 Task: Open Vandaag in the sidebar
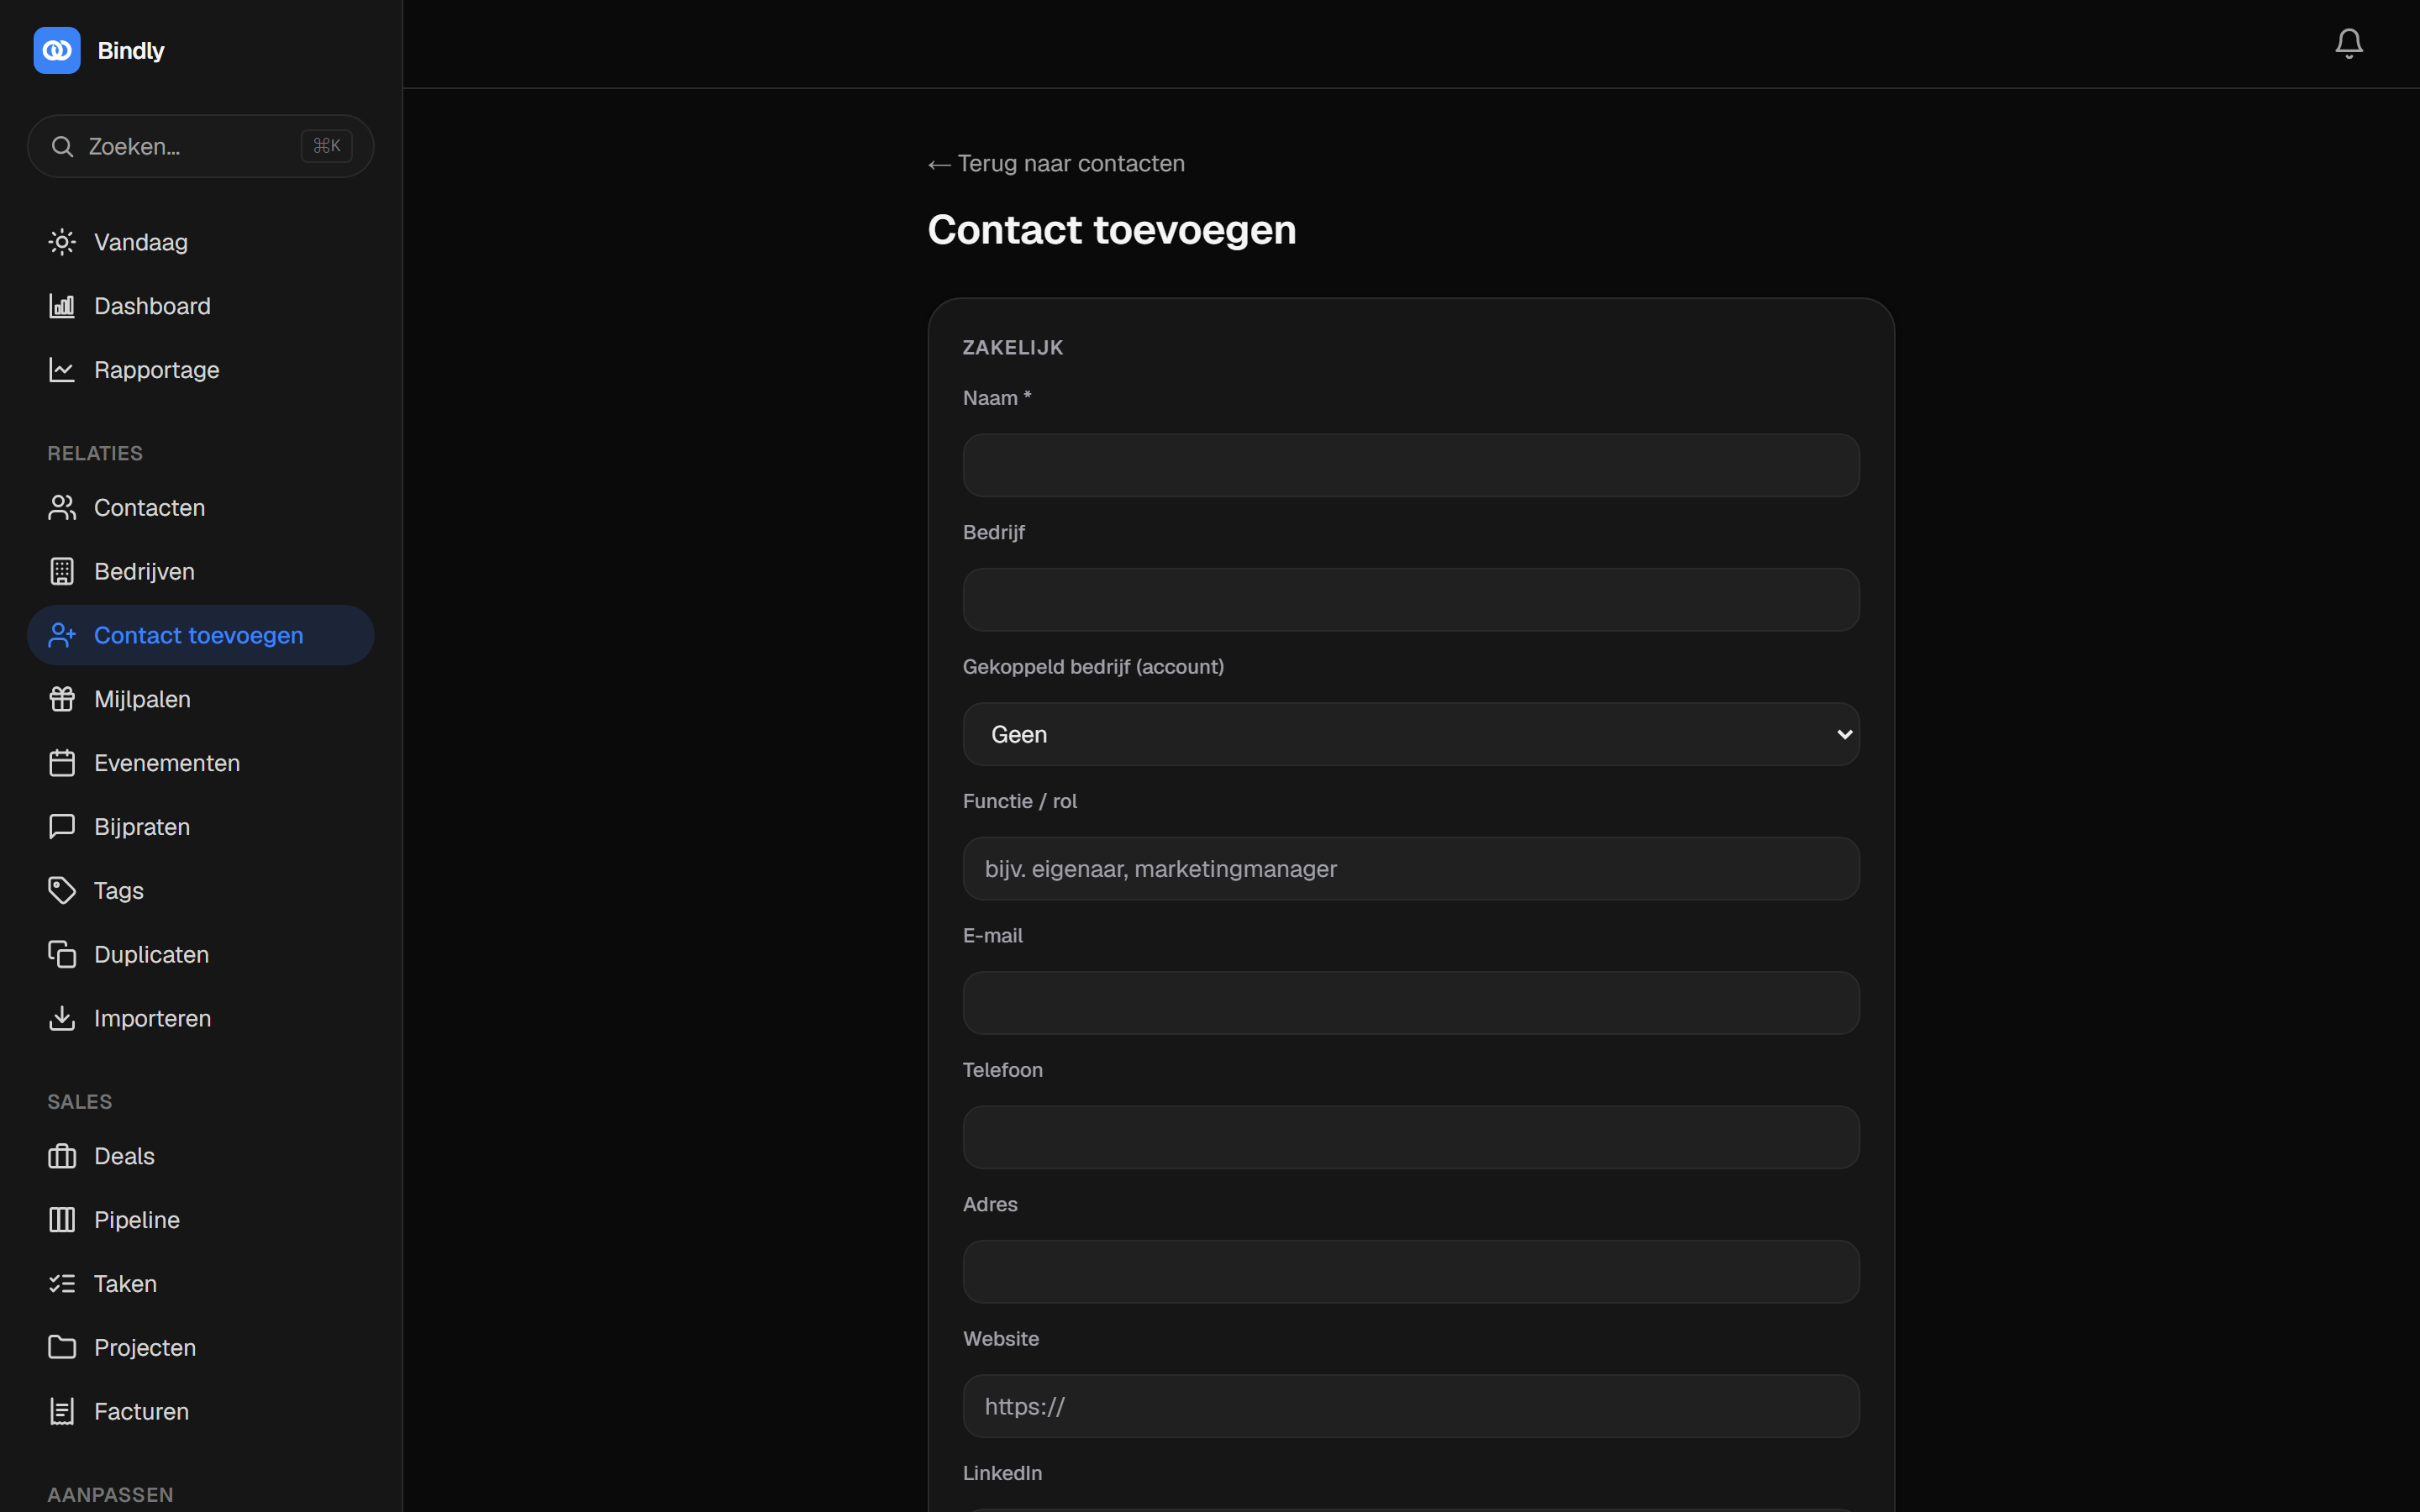point(201,242)
